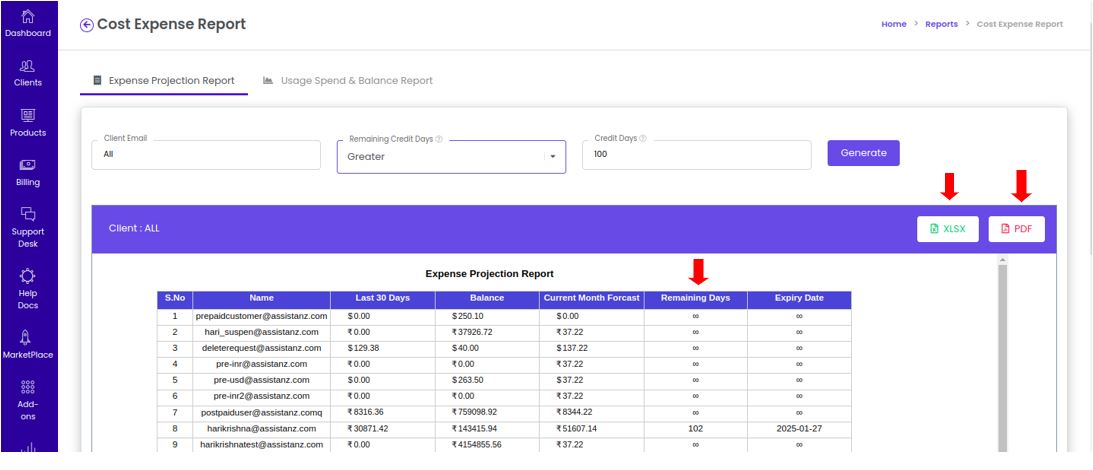Select harikrishnatest@assistanz.com row name
Viewport: 1093px width, 470px height.
click(x=261, y=445)
